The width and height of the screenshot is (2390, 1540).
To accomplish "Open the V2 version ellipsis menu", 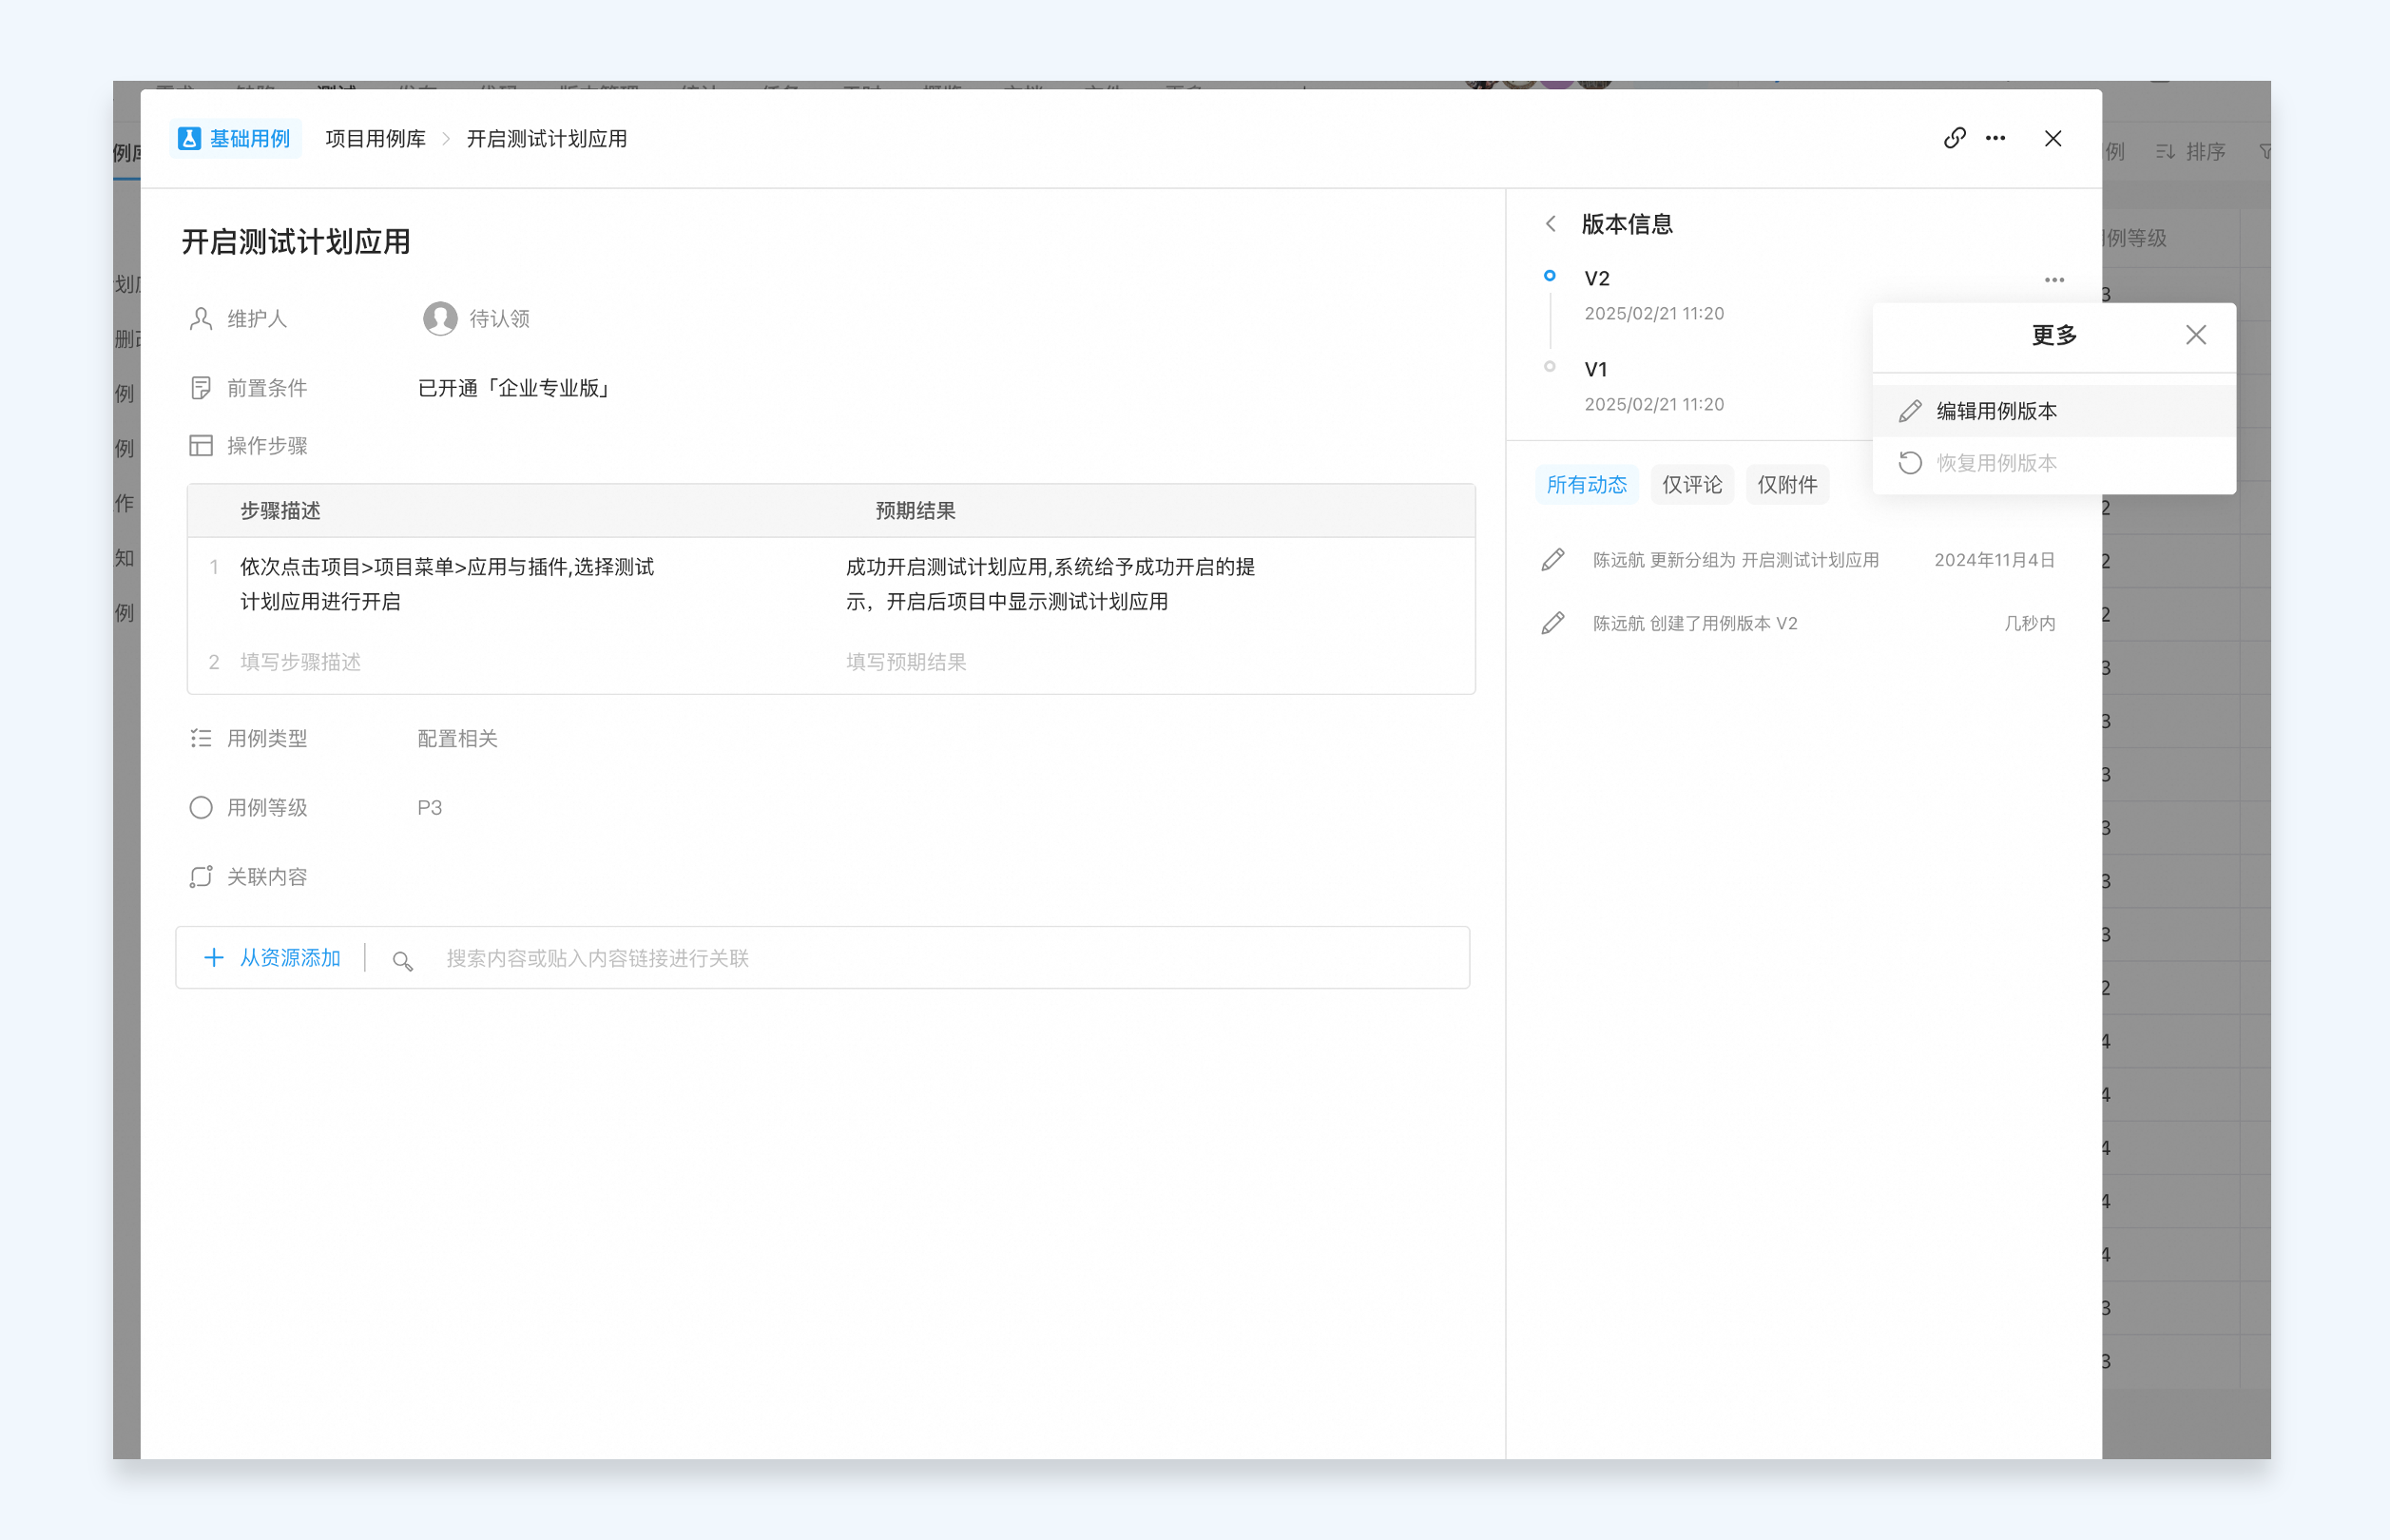I will [2054, 280].
